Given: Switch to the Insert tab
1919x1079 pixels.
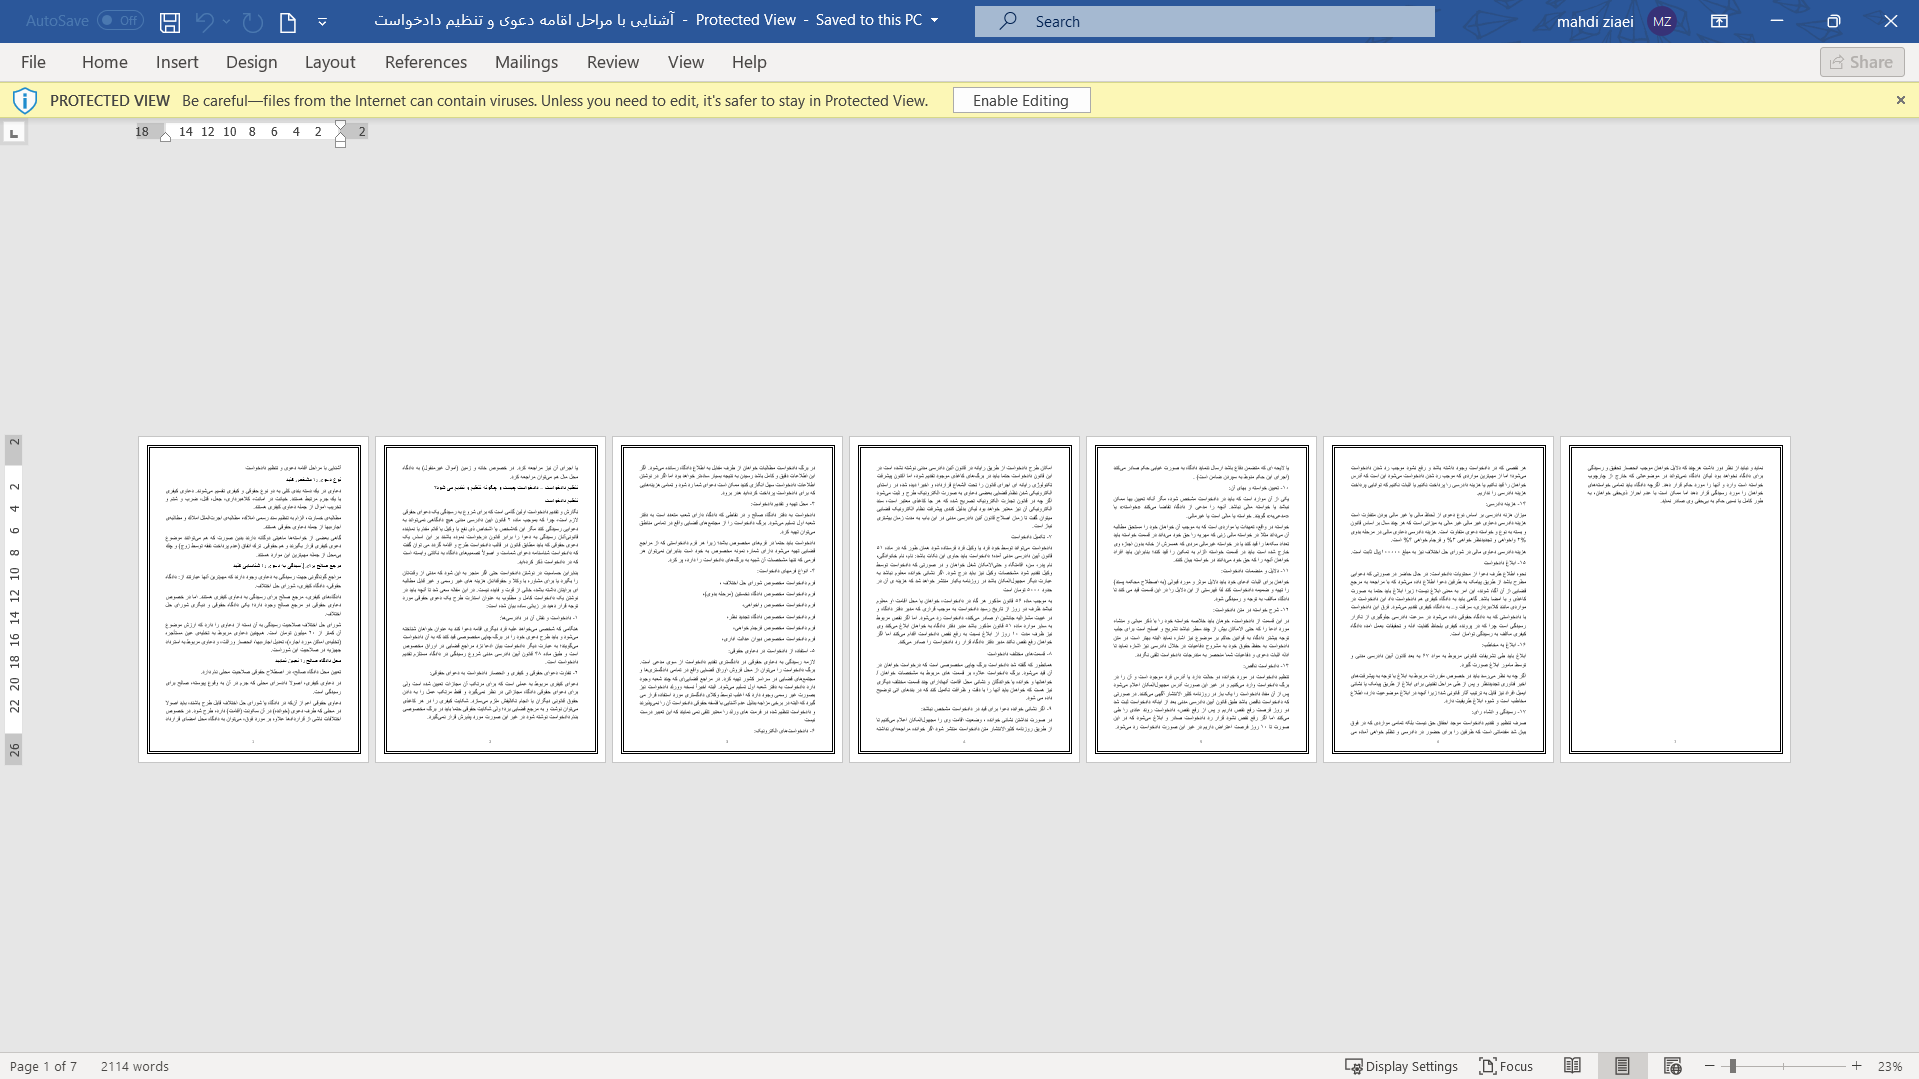Looking at the screenshot, I should coord(177,62).
